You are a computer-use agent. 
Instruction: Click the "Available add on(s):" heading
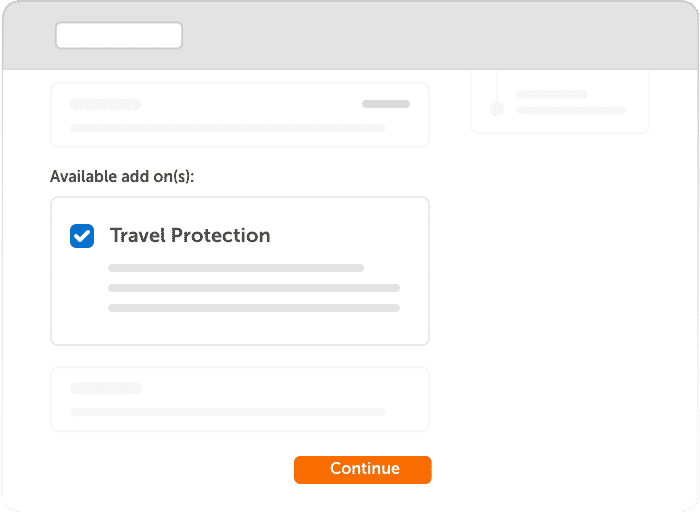point(122,177)
